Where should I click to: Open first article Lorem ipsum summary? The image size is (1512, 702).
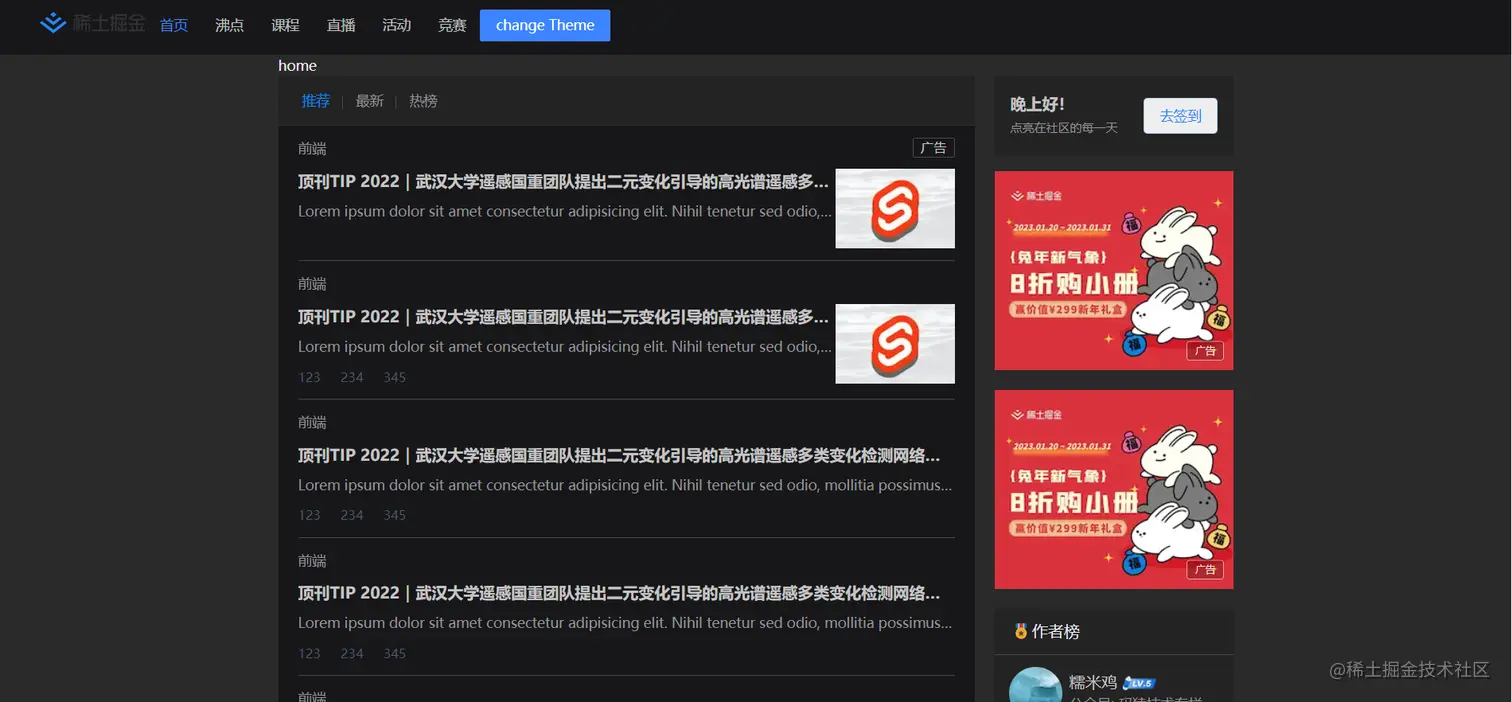pos(565,211)
